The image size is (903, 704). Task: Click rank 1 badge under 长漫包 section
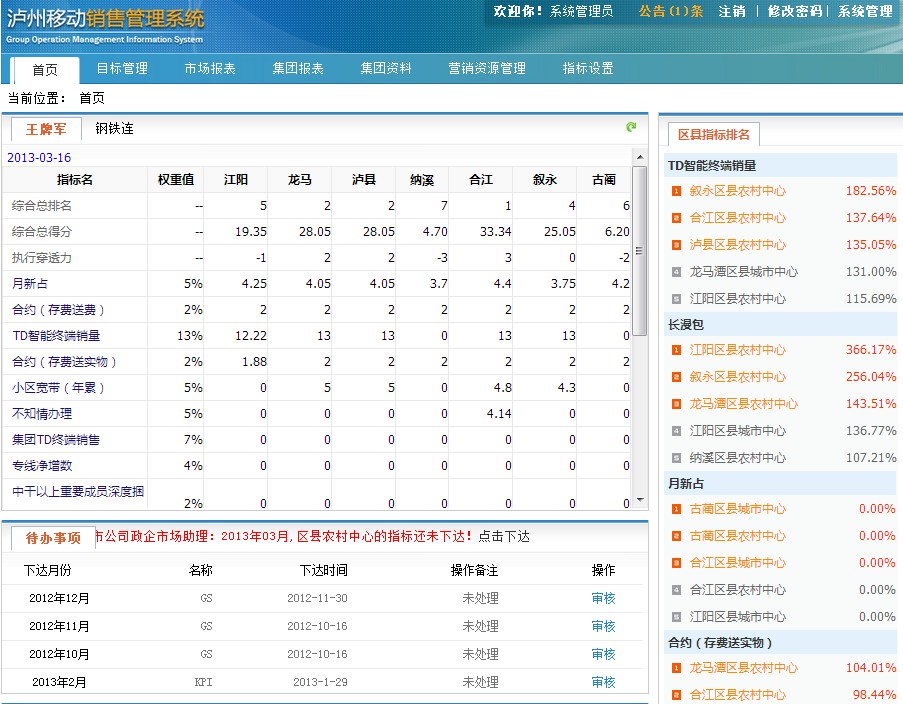(x=676, y=351)
